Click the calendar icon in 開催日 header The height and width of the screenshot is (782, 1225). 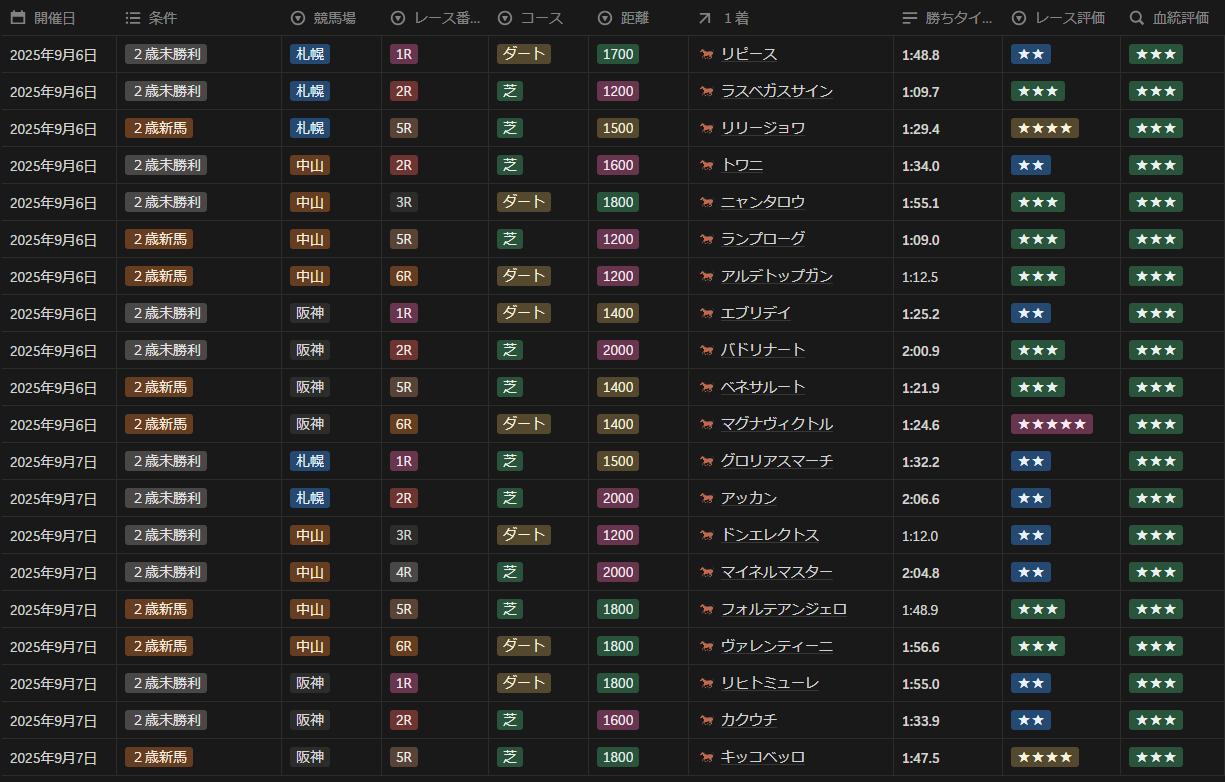coord(17,18)
